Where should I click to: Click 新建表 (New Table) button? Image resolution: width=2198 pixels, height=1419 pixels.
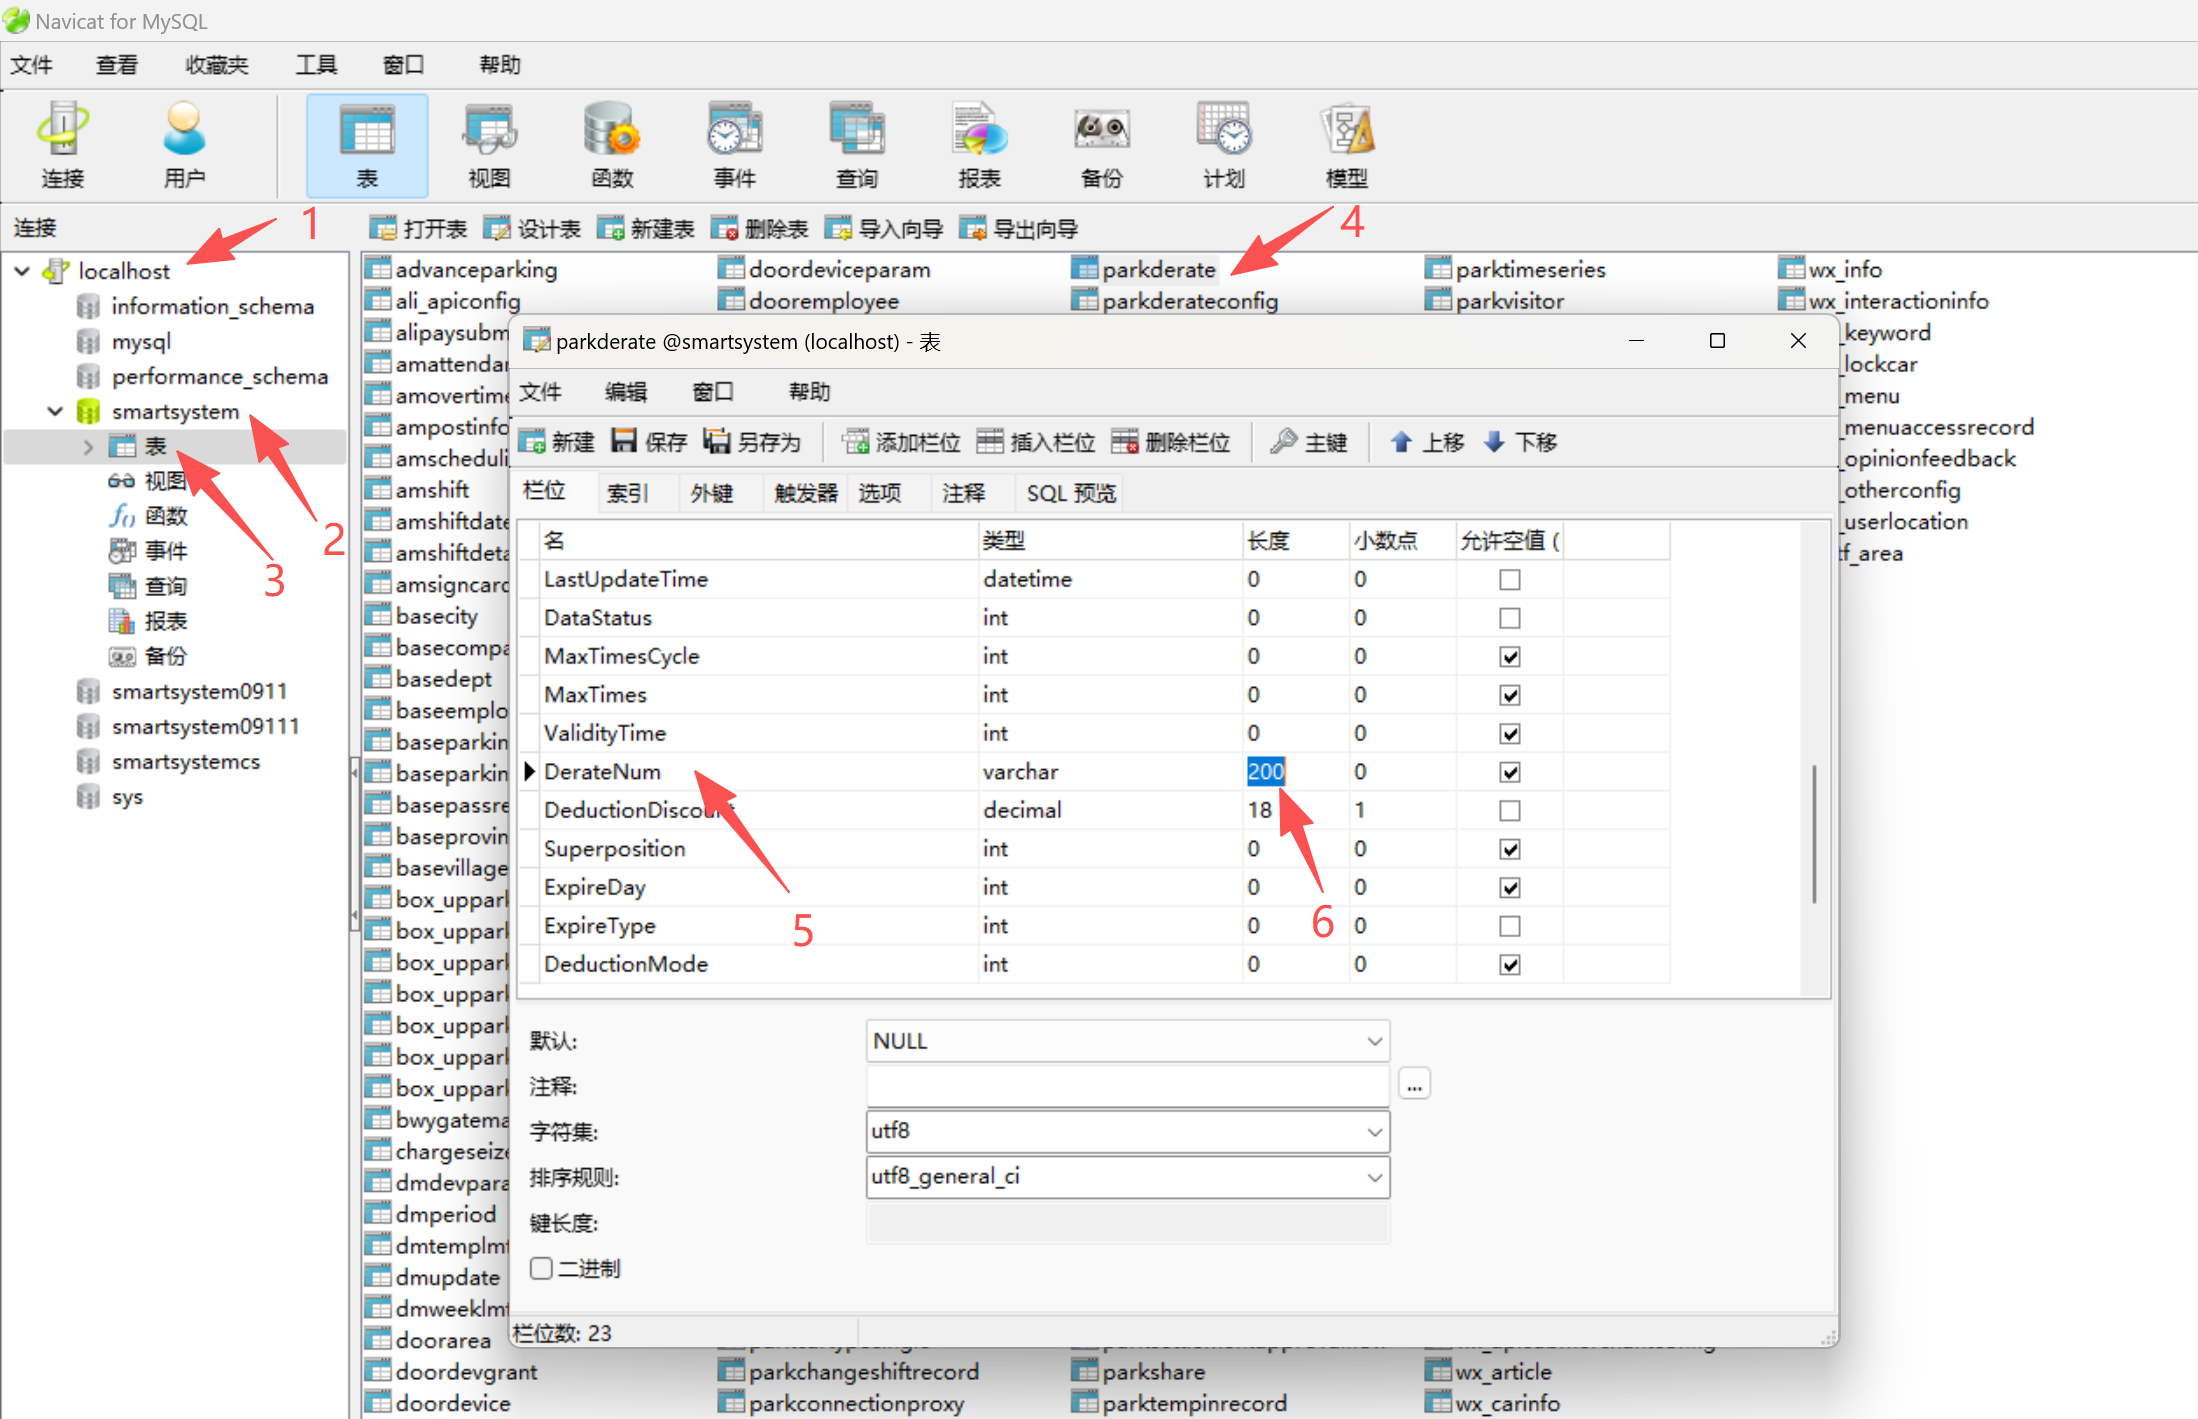point(646,229)
